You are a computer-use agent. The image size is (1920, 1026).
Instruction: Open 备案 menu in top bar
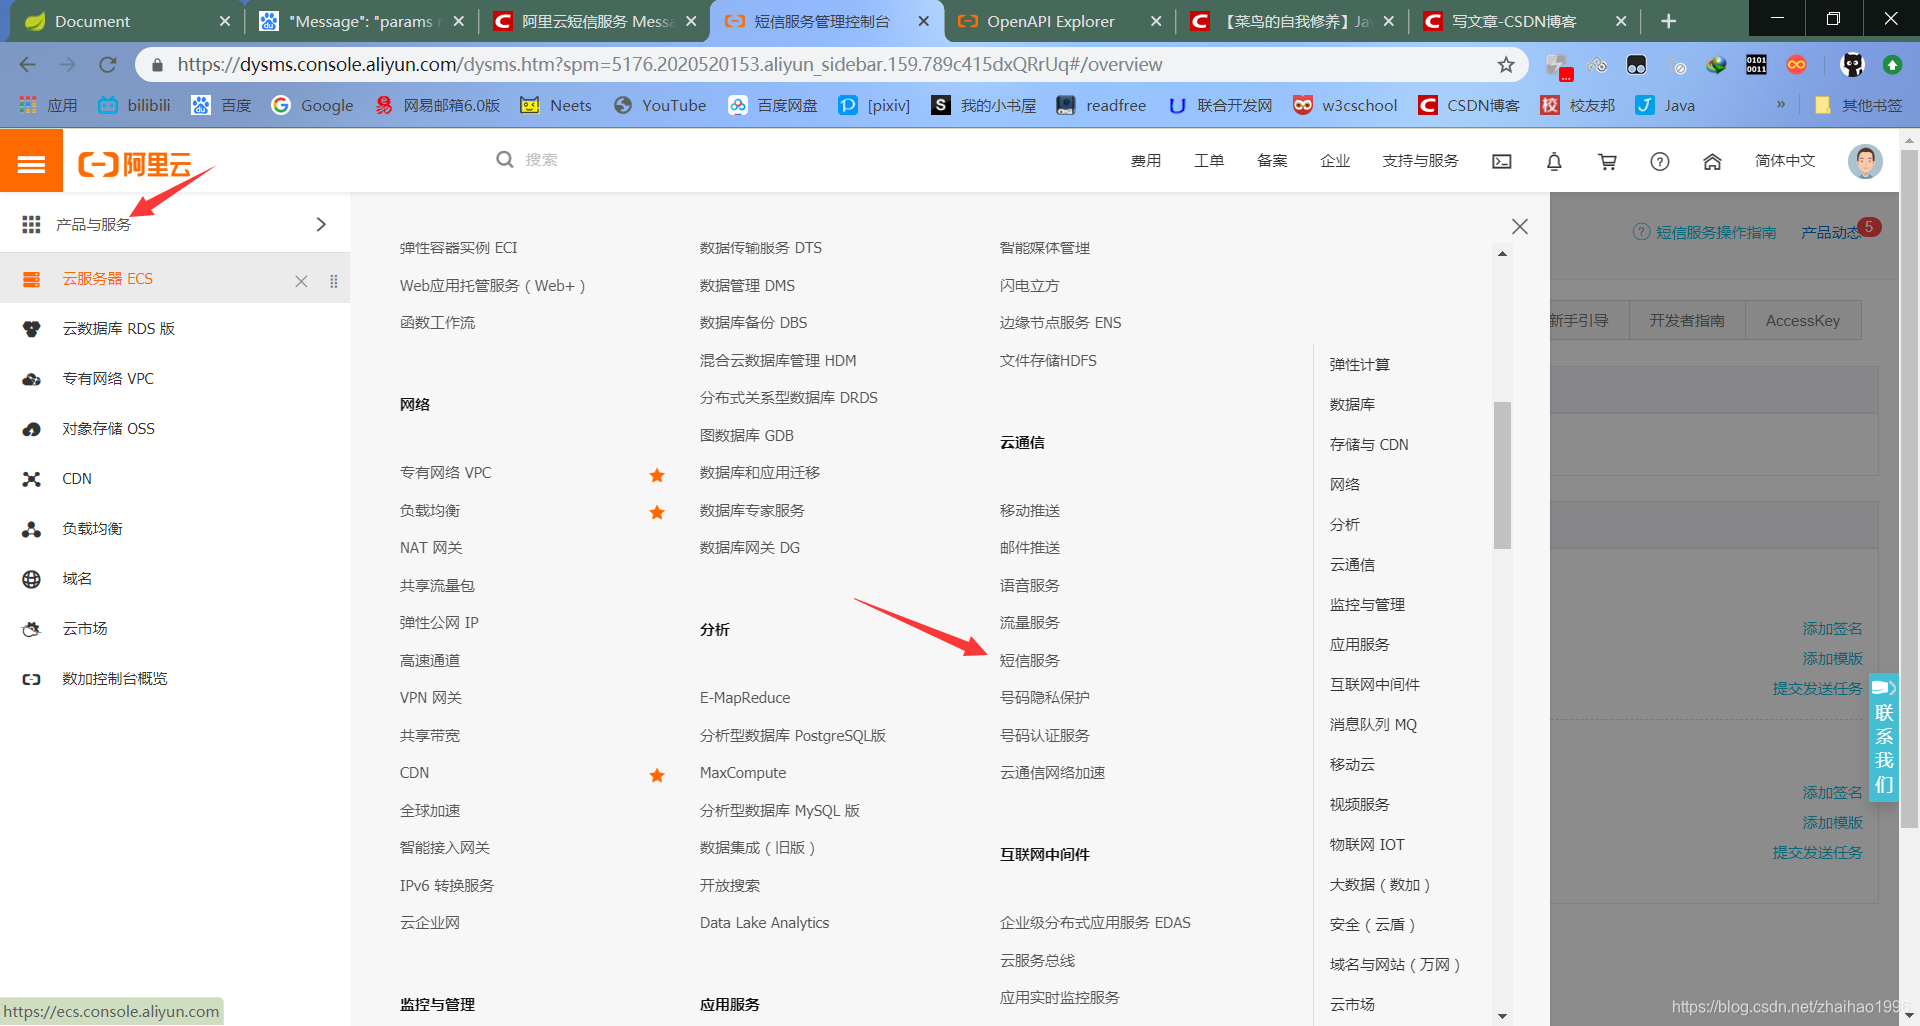click(1272, 160)
